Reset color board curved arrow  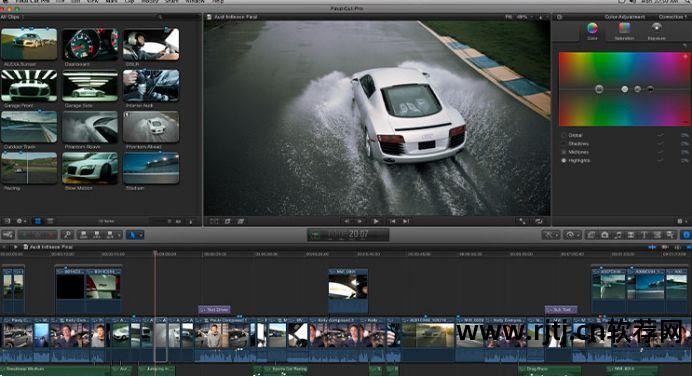click(x=684, y=45)
